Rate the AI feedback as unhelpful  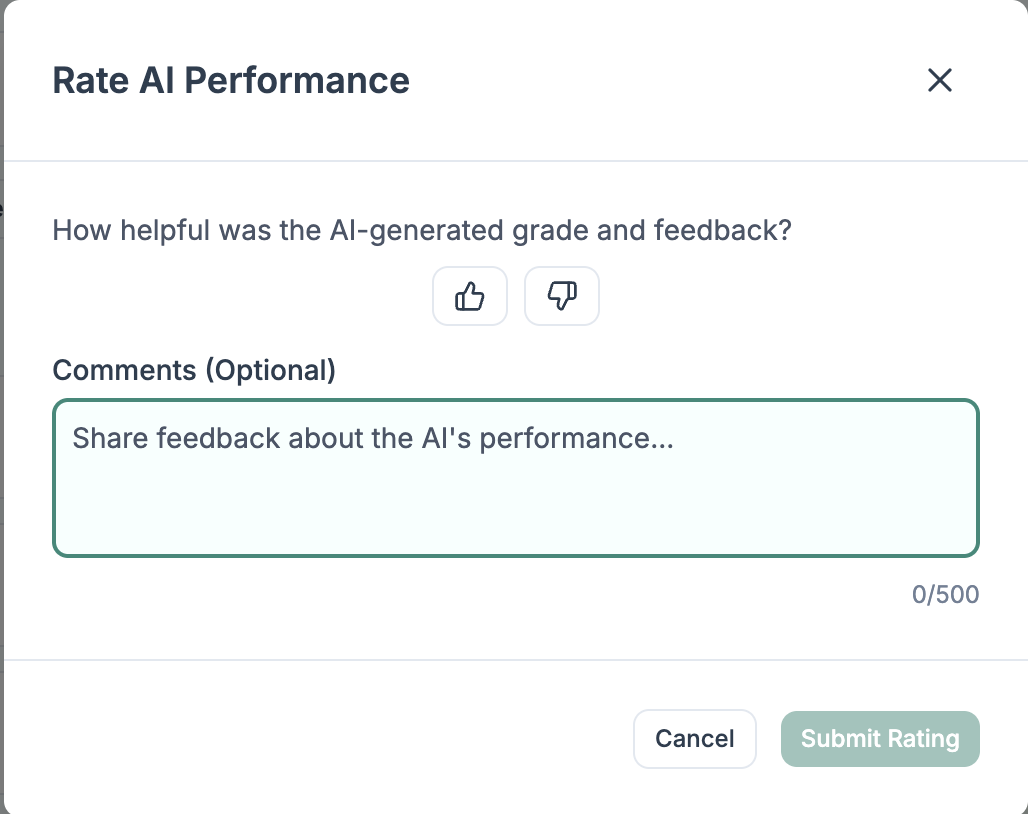[562, 296]
